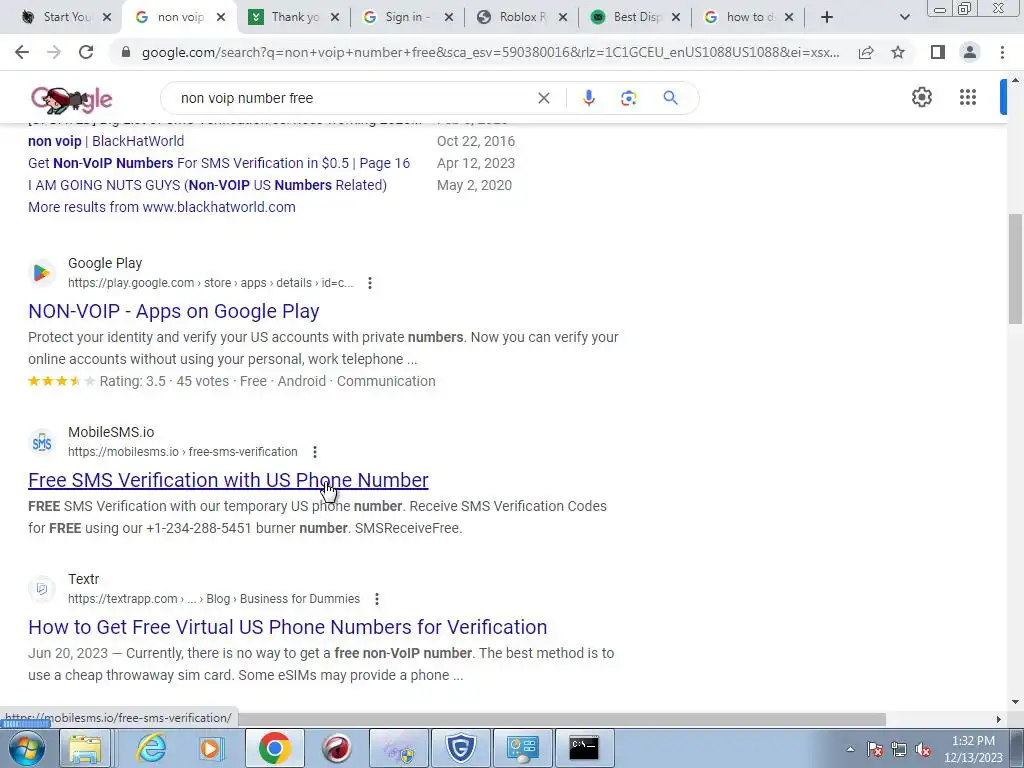Start a search by voice microphone
Image resolution: width=1024 pixels, height=768 pixels.
588,98
